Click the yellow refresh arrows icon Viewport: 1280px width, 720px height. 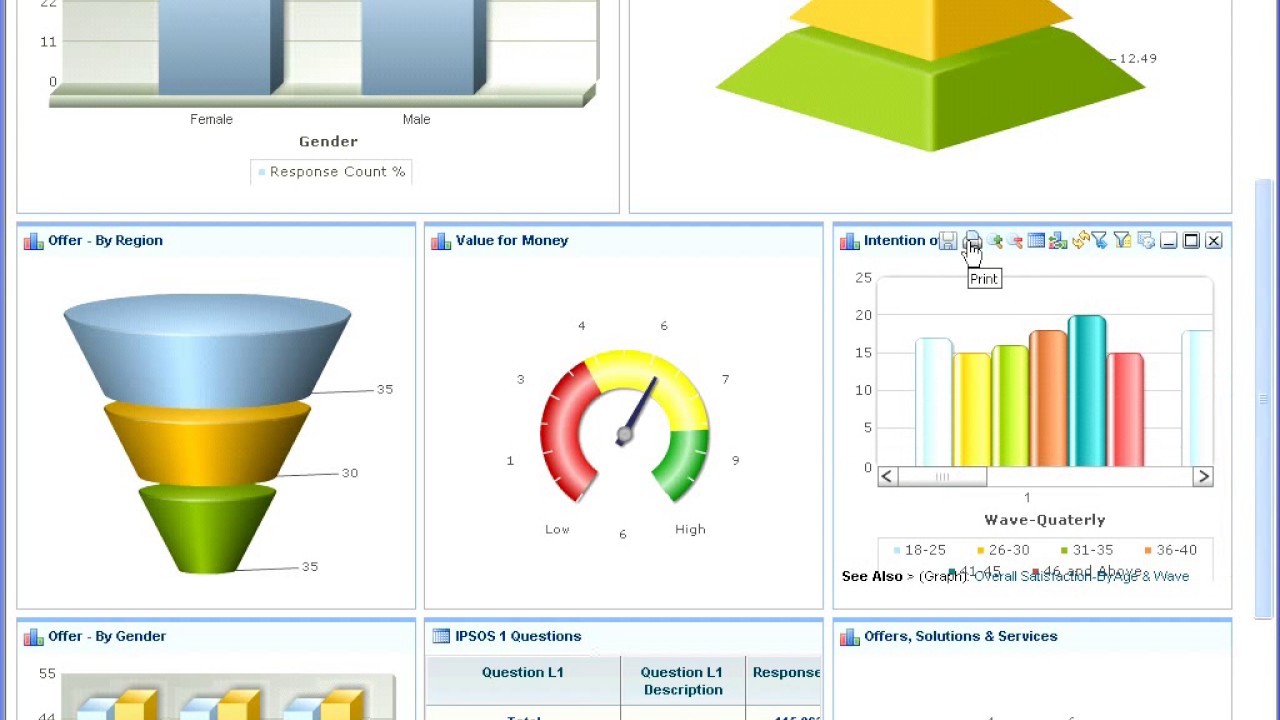coord(1079,241)
